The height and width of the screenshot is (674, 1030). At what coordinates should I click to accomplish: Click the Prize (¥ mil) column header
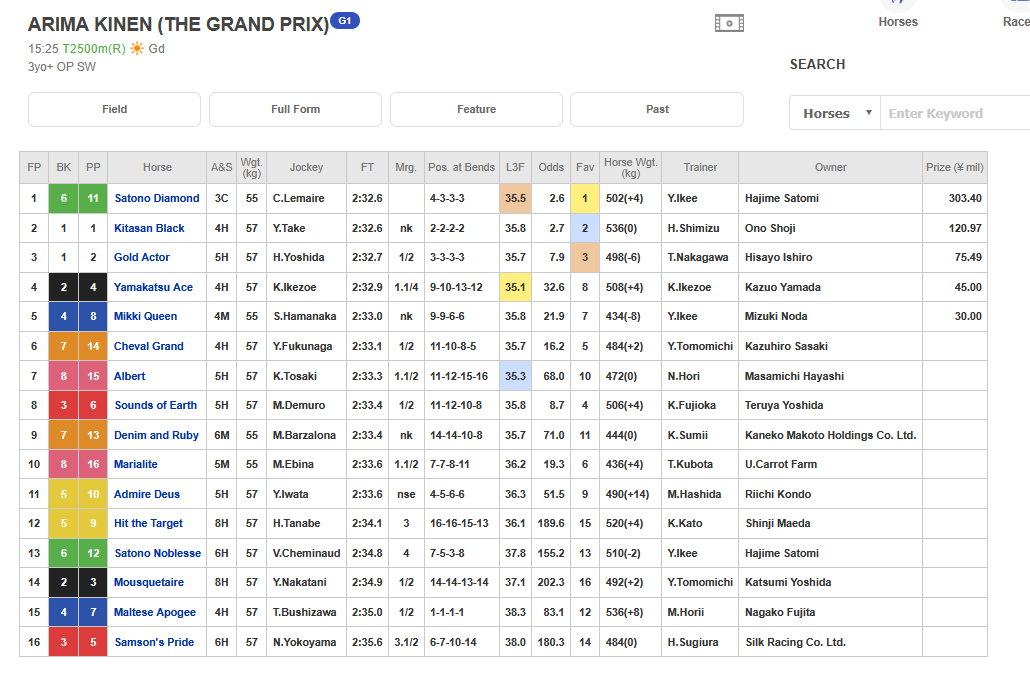tap(954, 168)
